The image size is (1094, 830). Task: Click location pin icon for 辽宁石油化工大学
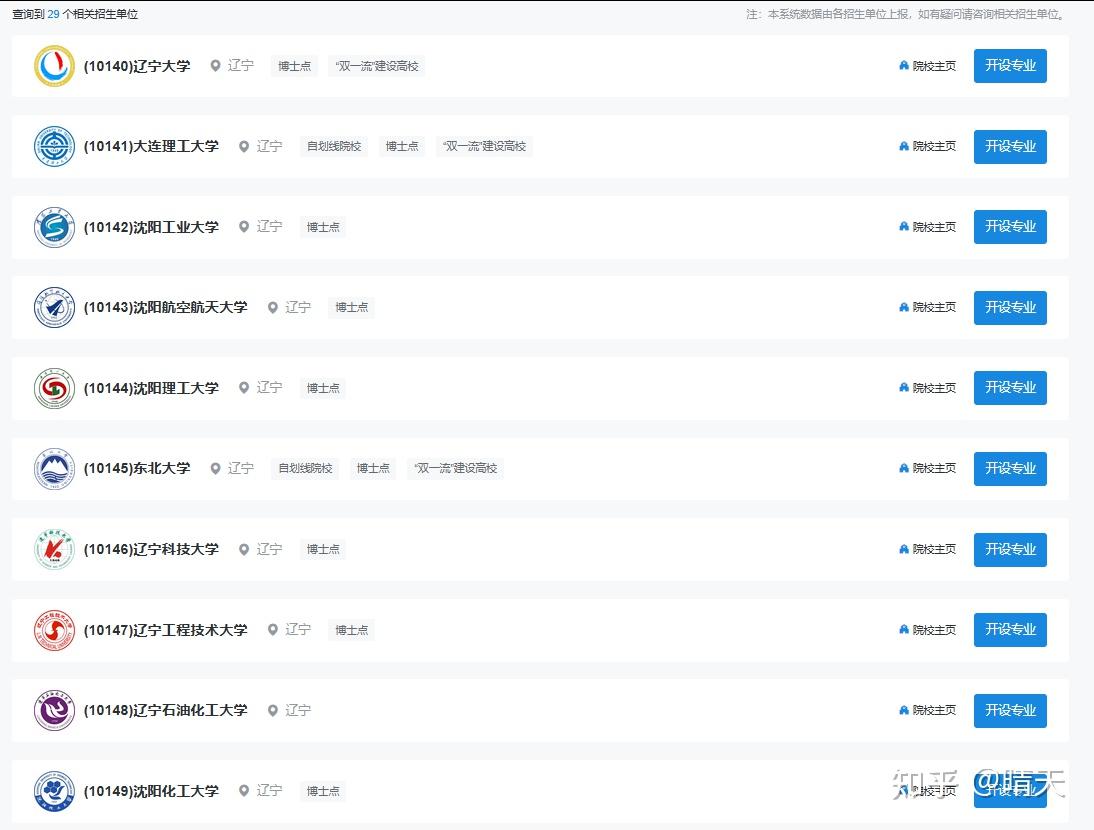point(273,710)
